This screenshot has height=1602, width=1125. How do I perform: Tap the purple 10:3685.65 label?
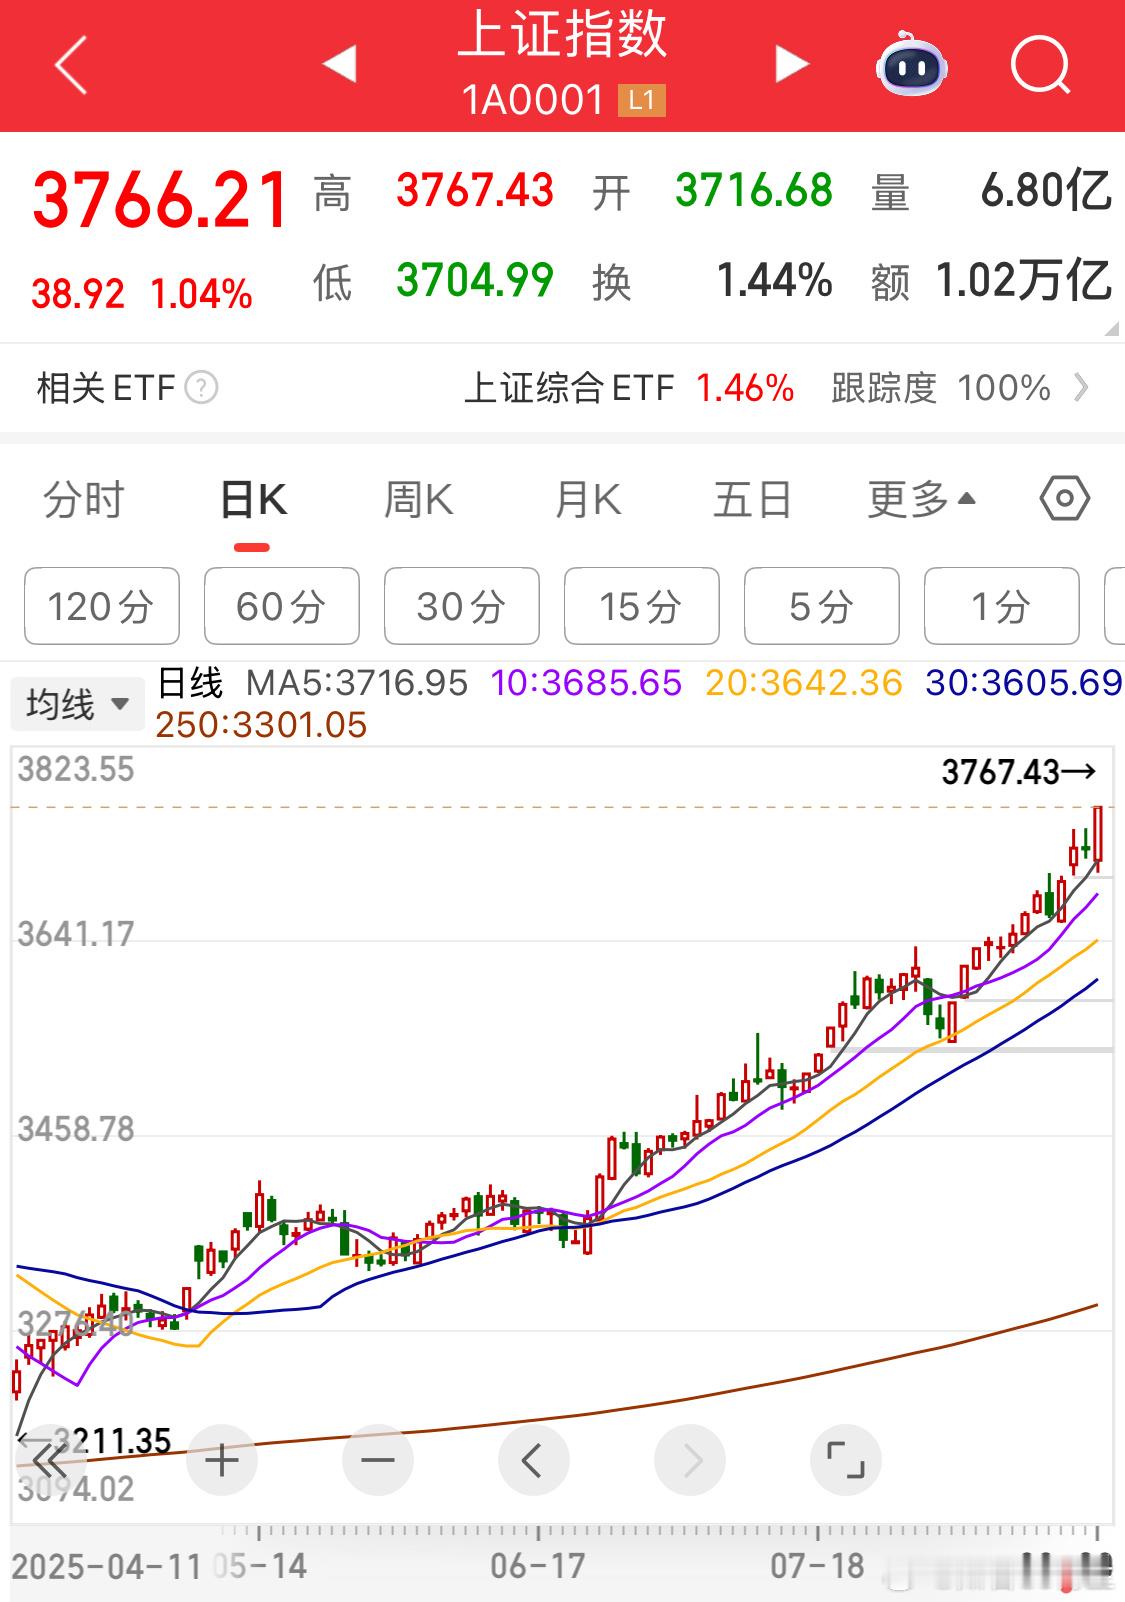586,683
